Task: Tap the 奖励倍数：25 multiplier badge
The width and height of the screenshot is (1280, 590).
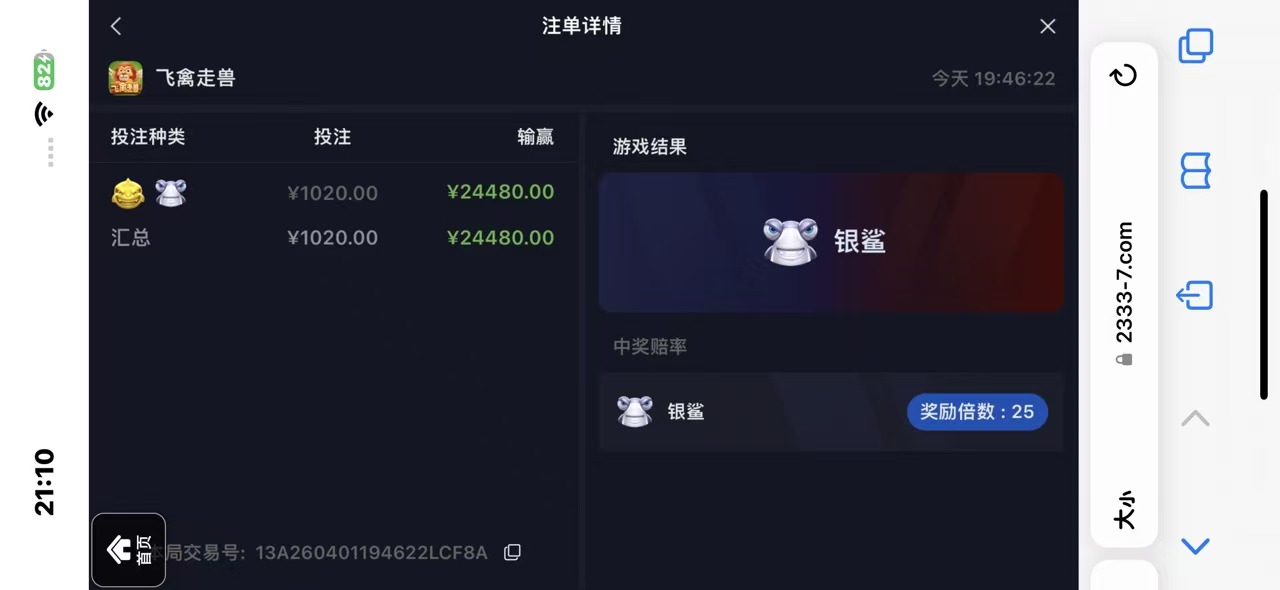Action: click(x=977, y=412)
